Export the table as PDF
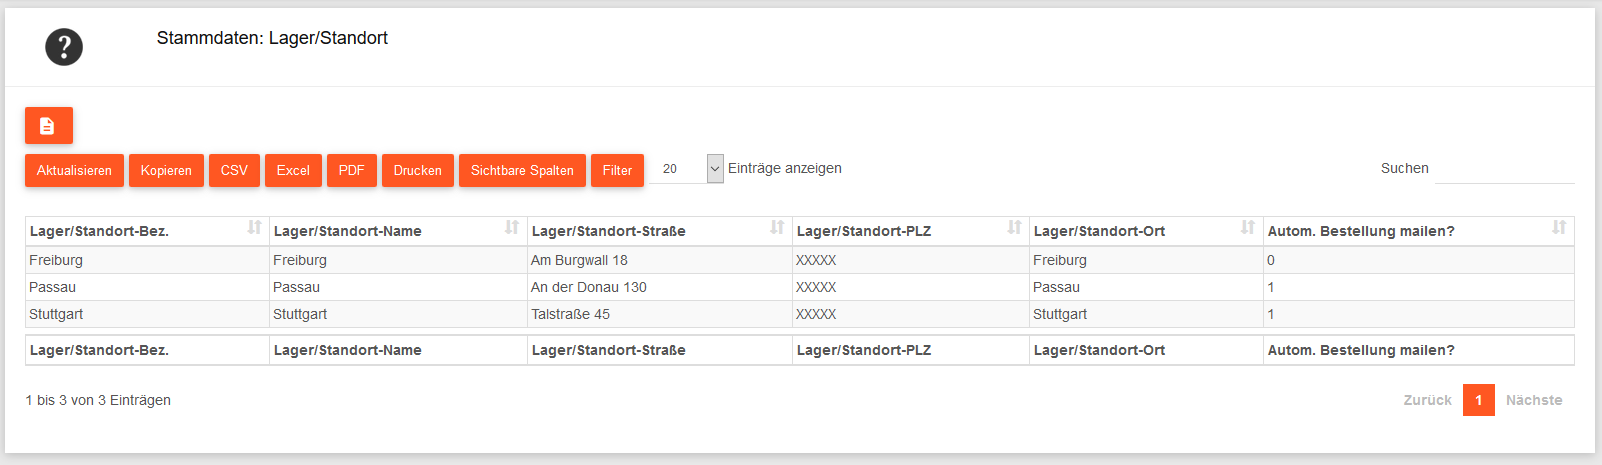This screenshot has width=1602, height=465. click(x=351, y=171)
